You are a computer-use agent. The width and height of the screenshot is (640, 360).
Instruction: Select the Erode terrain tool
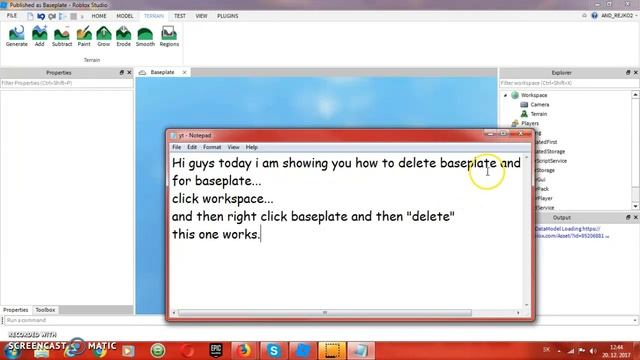pos(123,36)
